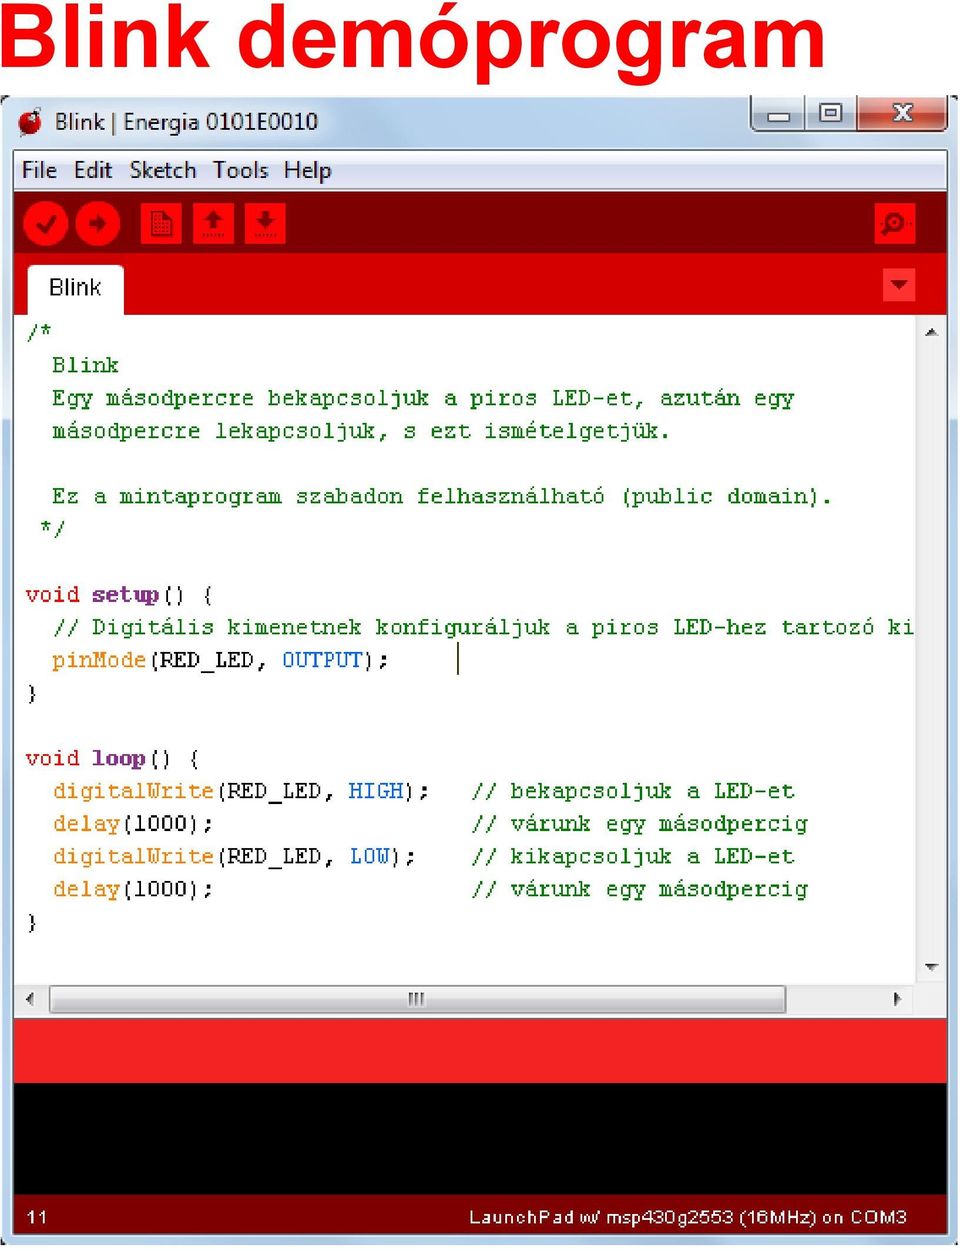960x1251 pixels.
Task: Save the sketch with the down-arrow icon
Action: click(x=265, y=224)
